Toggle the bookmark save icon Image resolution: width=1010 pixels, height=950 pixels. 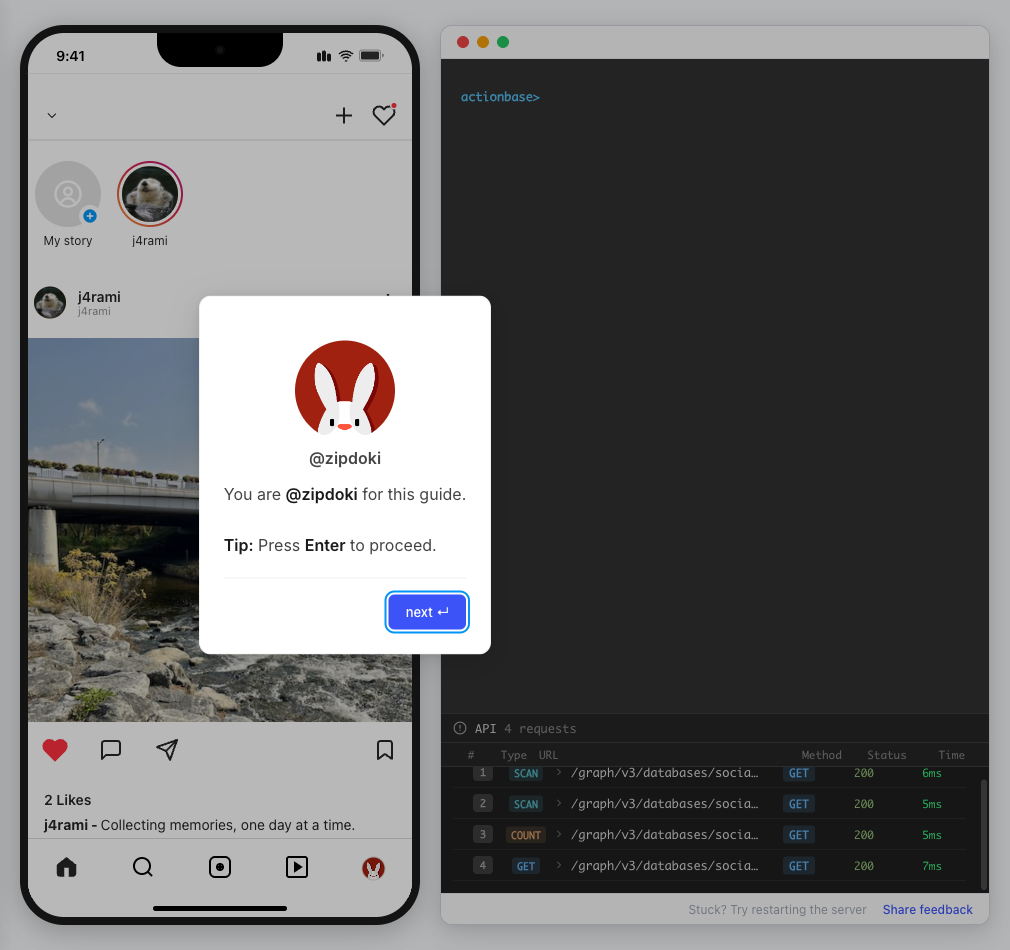[x=385, y=750]
